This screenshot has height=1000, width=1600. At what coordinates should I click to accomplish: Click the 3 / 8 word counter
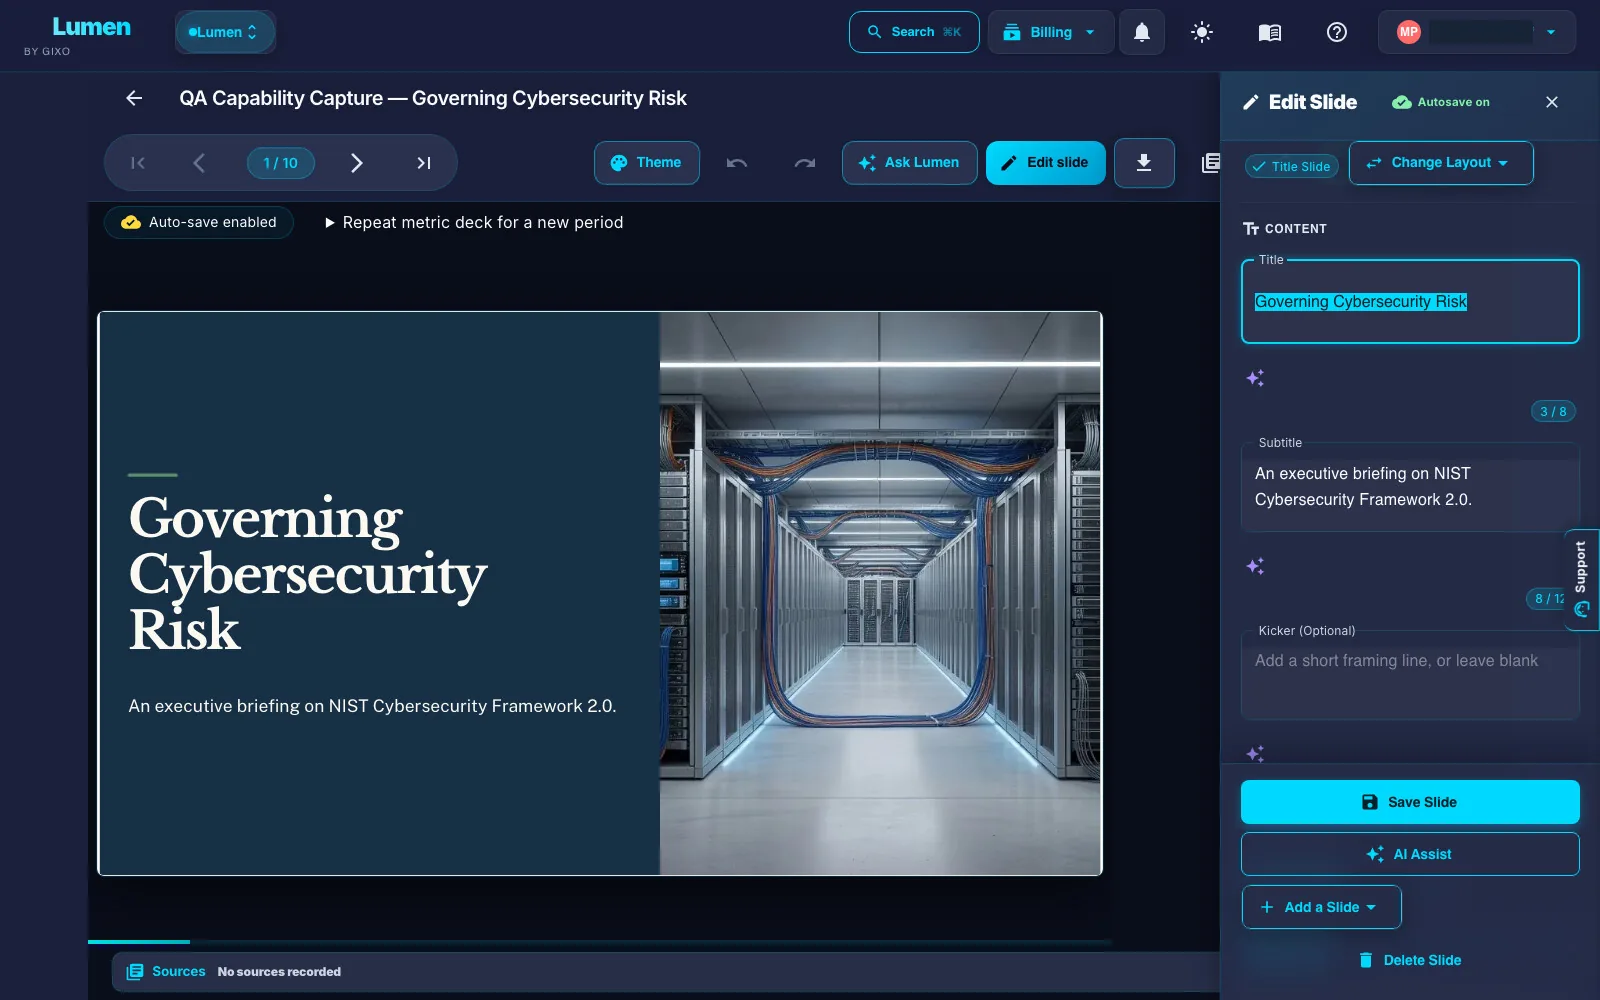point(1553,411)
